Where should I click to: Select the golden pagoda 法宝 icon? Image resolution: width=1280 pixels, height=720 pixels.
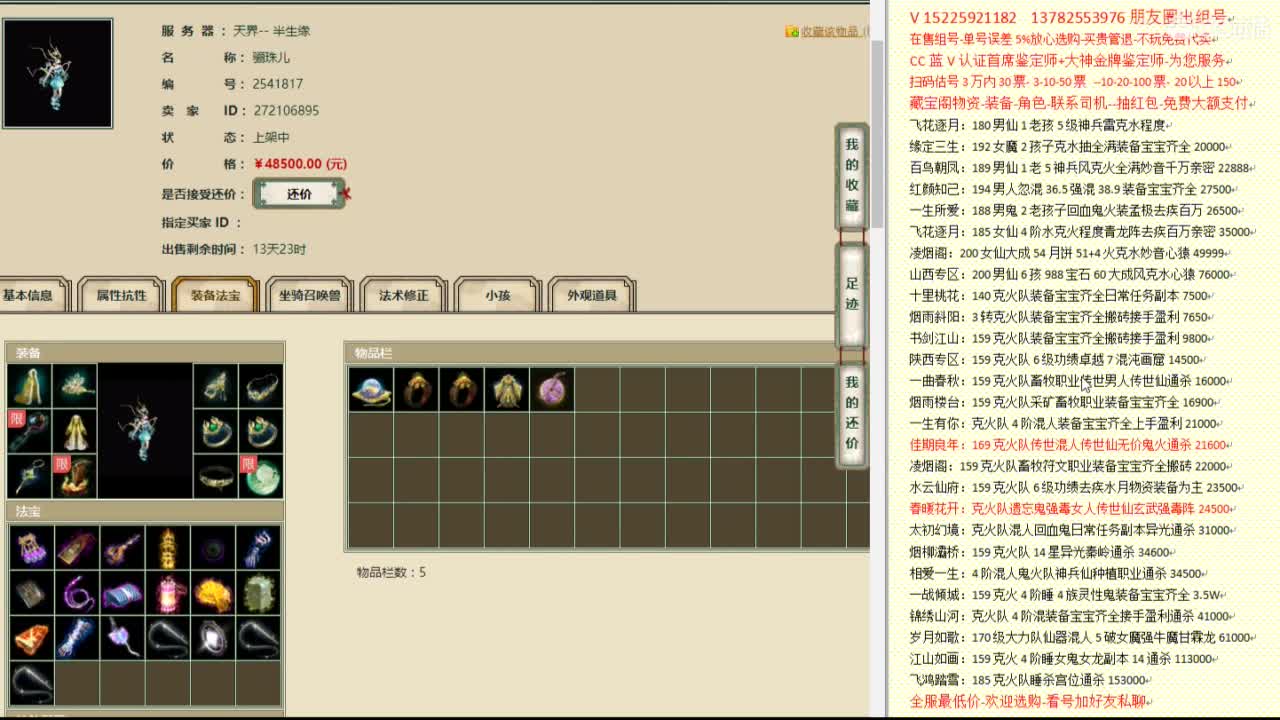(167, 548)
